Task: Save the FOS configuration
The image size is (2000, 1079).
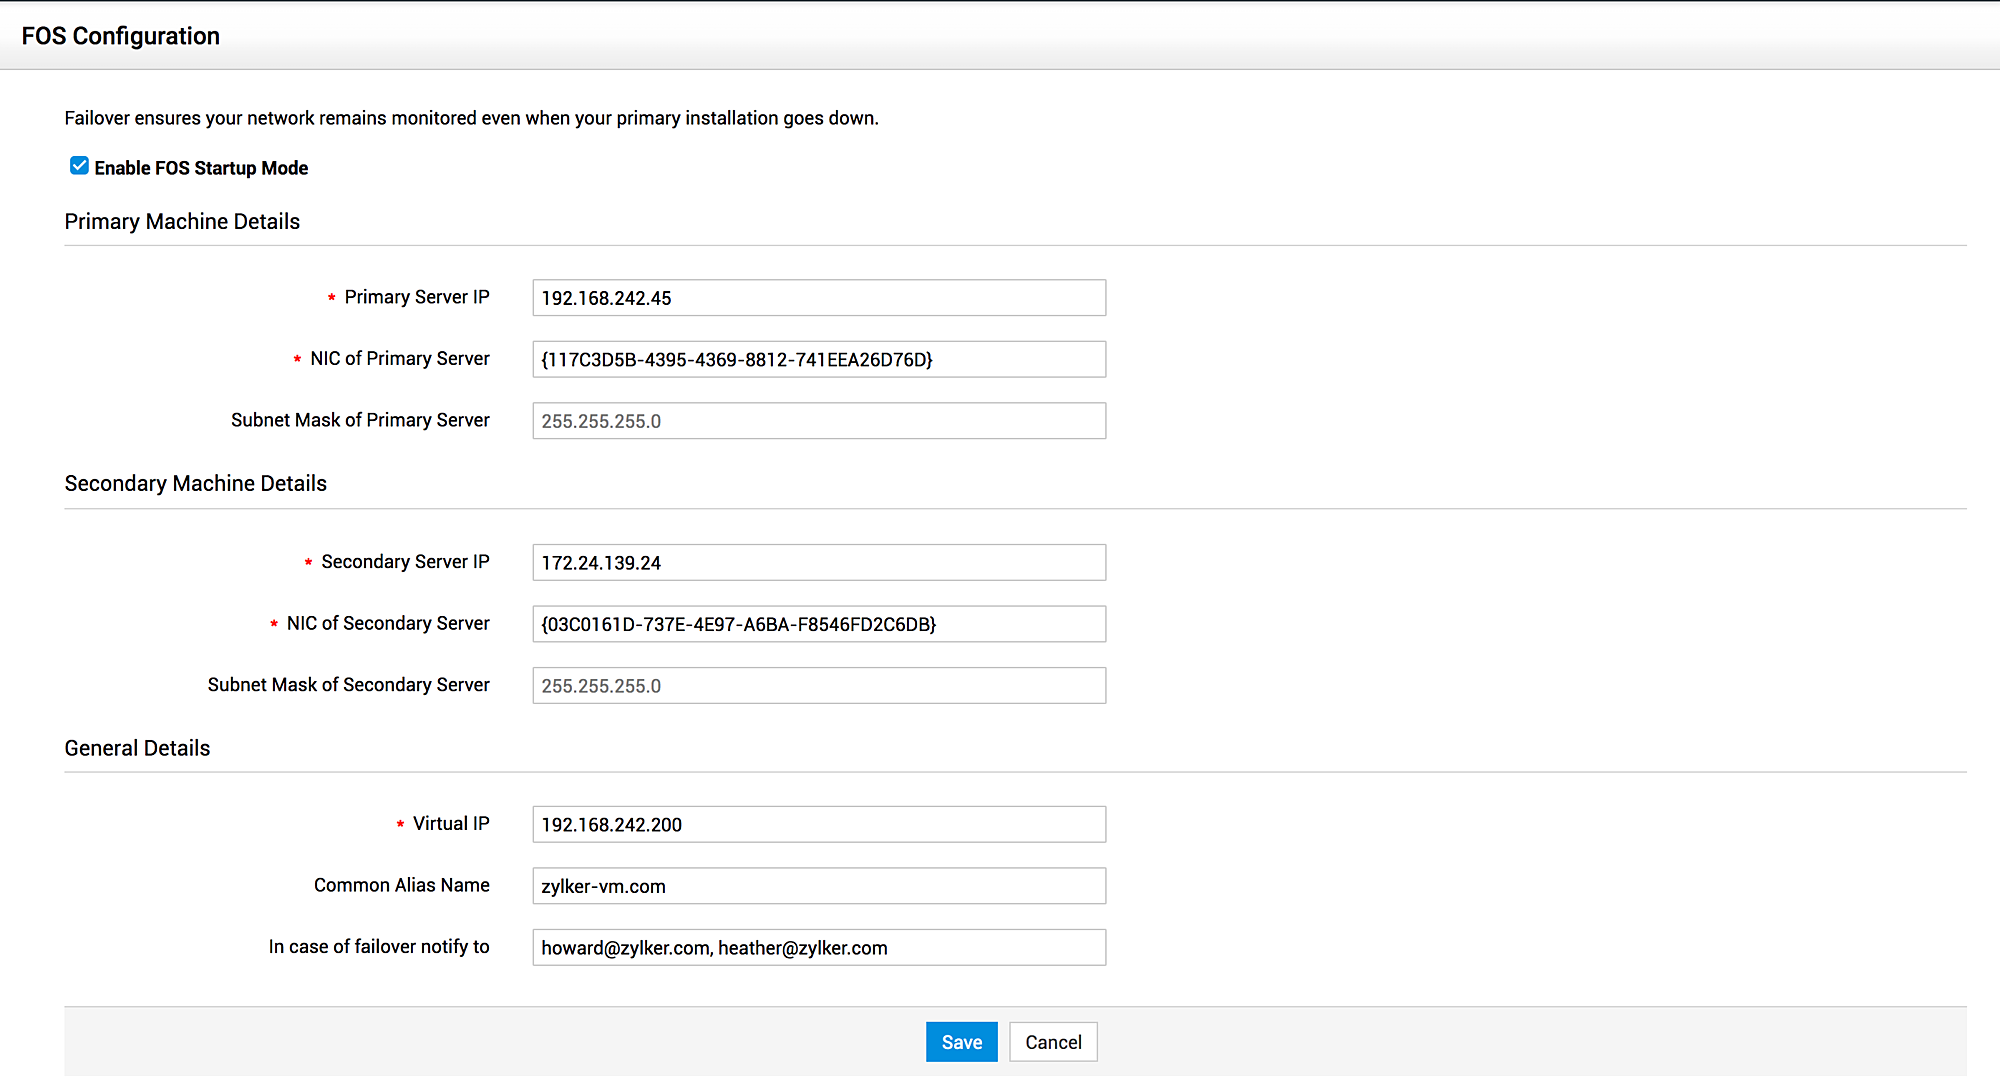Action: coord(962,1042)
